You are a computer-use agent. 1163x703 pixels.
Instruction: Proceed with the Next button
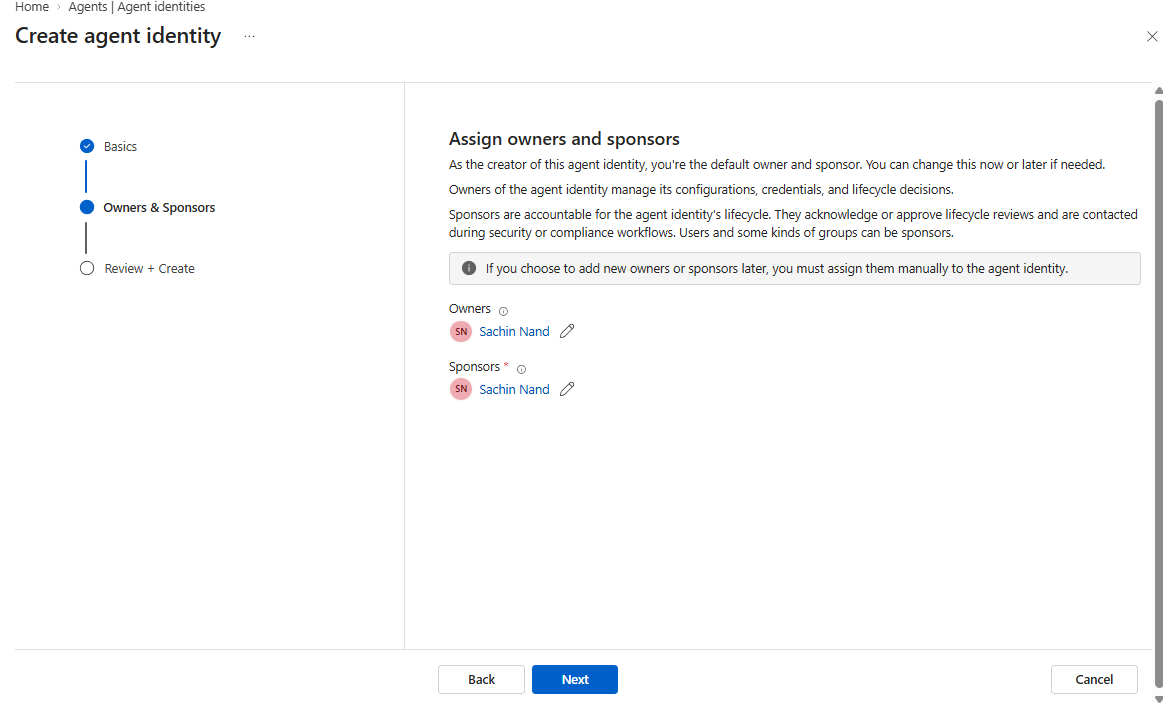point(575,679)
